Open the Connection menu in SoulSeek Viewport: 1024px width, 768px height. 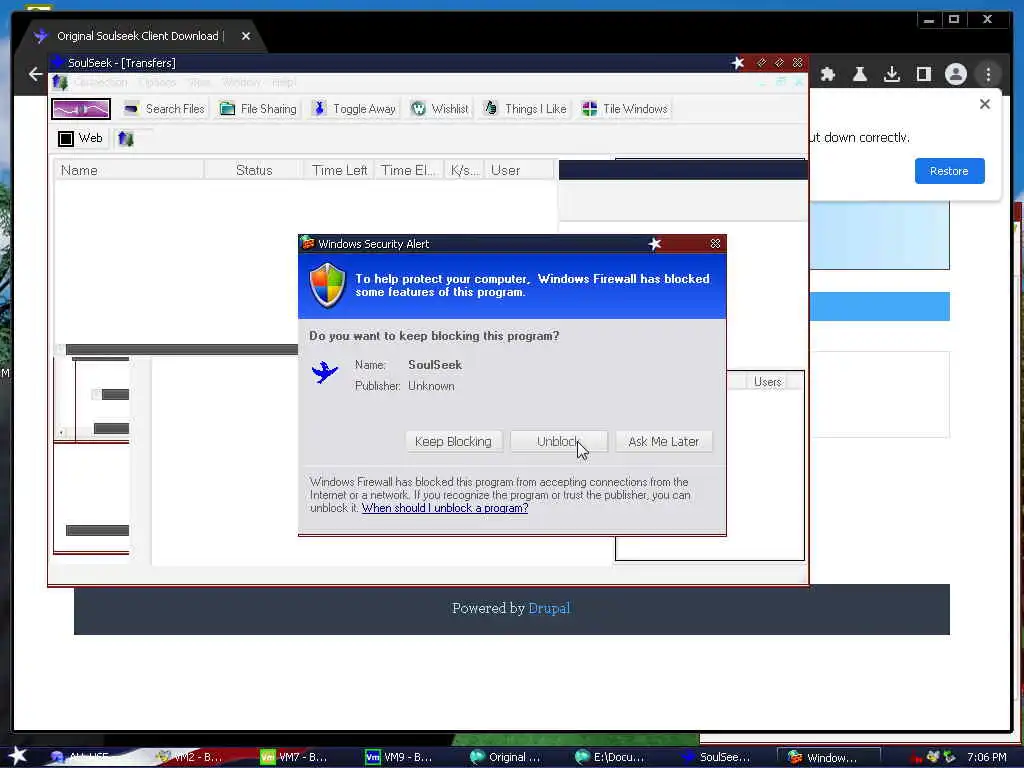[x=101, y=82]
